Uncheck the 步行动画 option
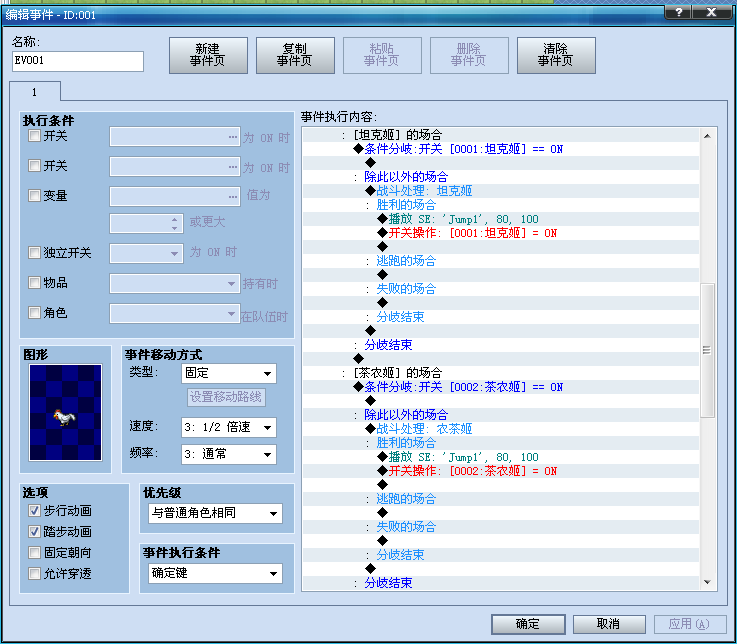 34,510
